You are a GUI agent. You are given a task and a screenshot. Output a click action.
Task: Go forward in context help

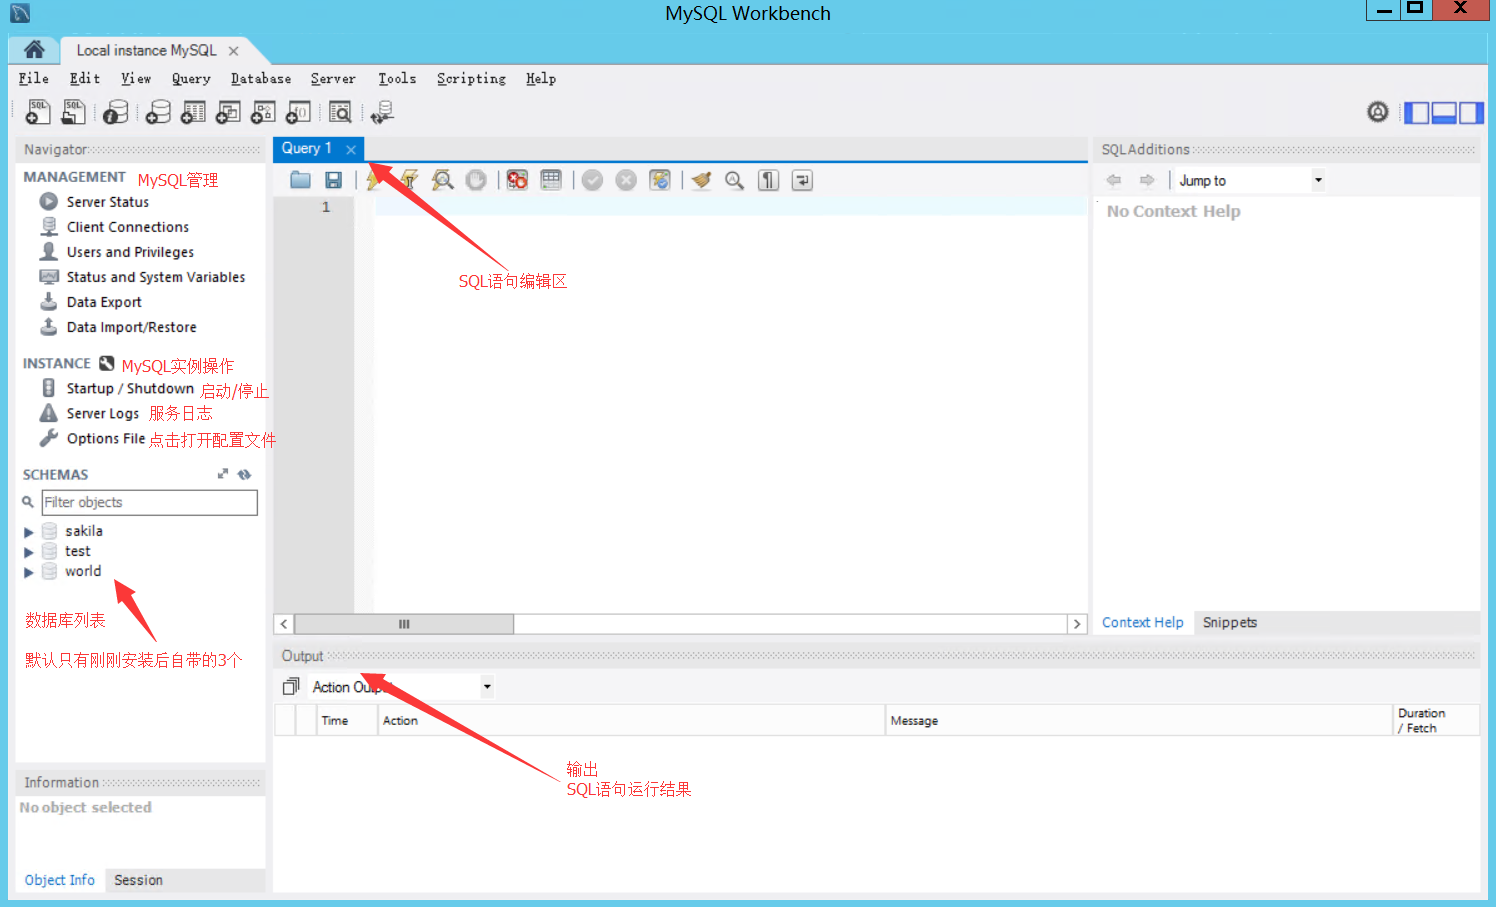1147,180
